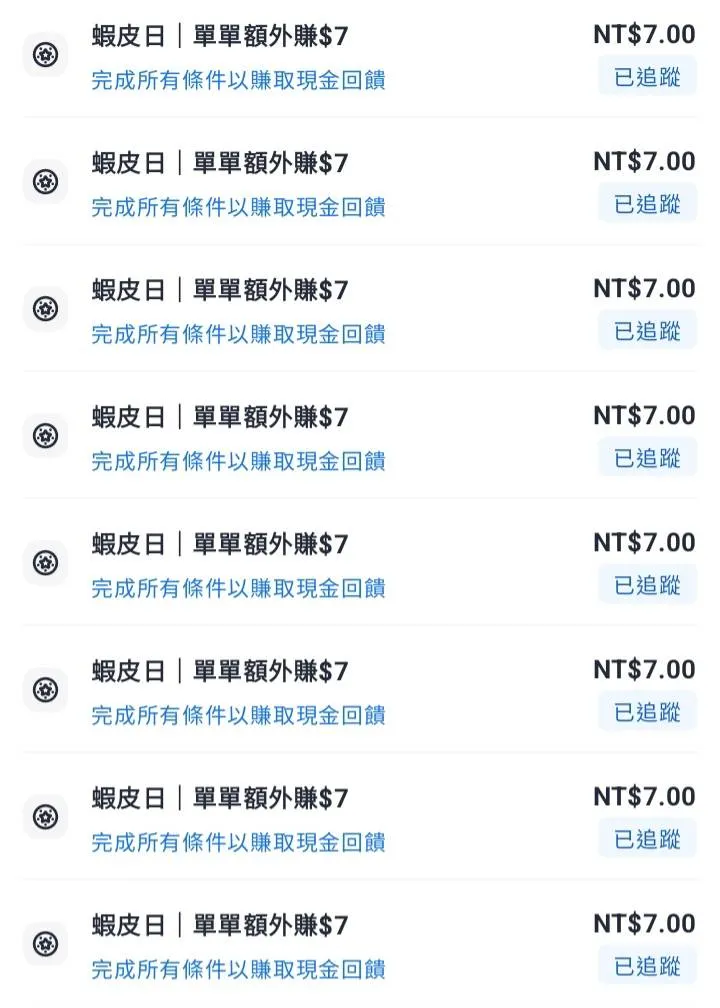Click the gear icon in the fourth row
The height and width of the screenshot is (1008, 720).
tap(45, 436)
